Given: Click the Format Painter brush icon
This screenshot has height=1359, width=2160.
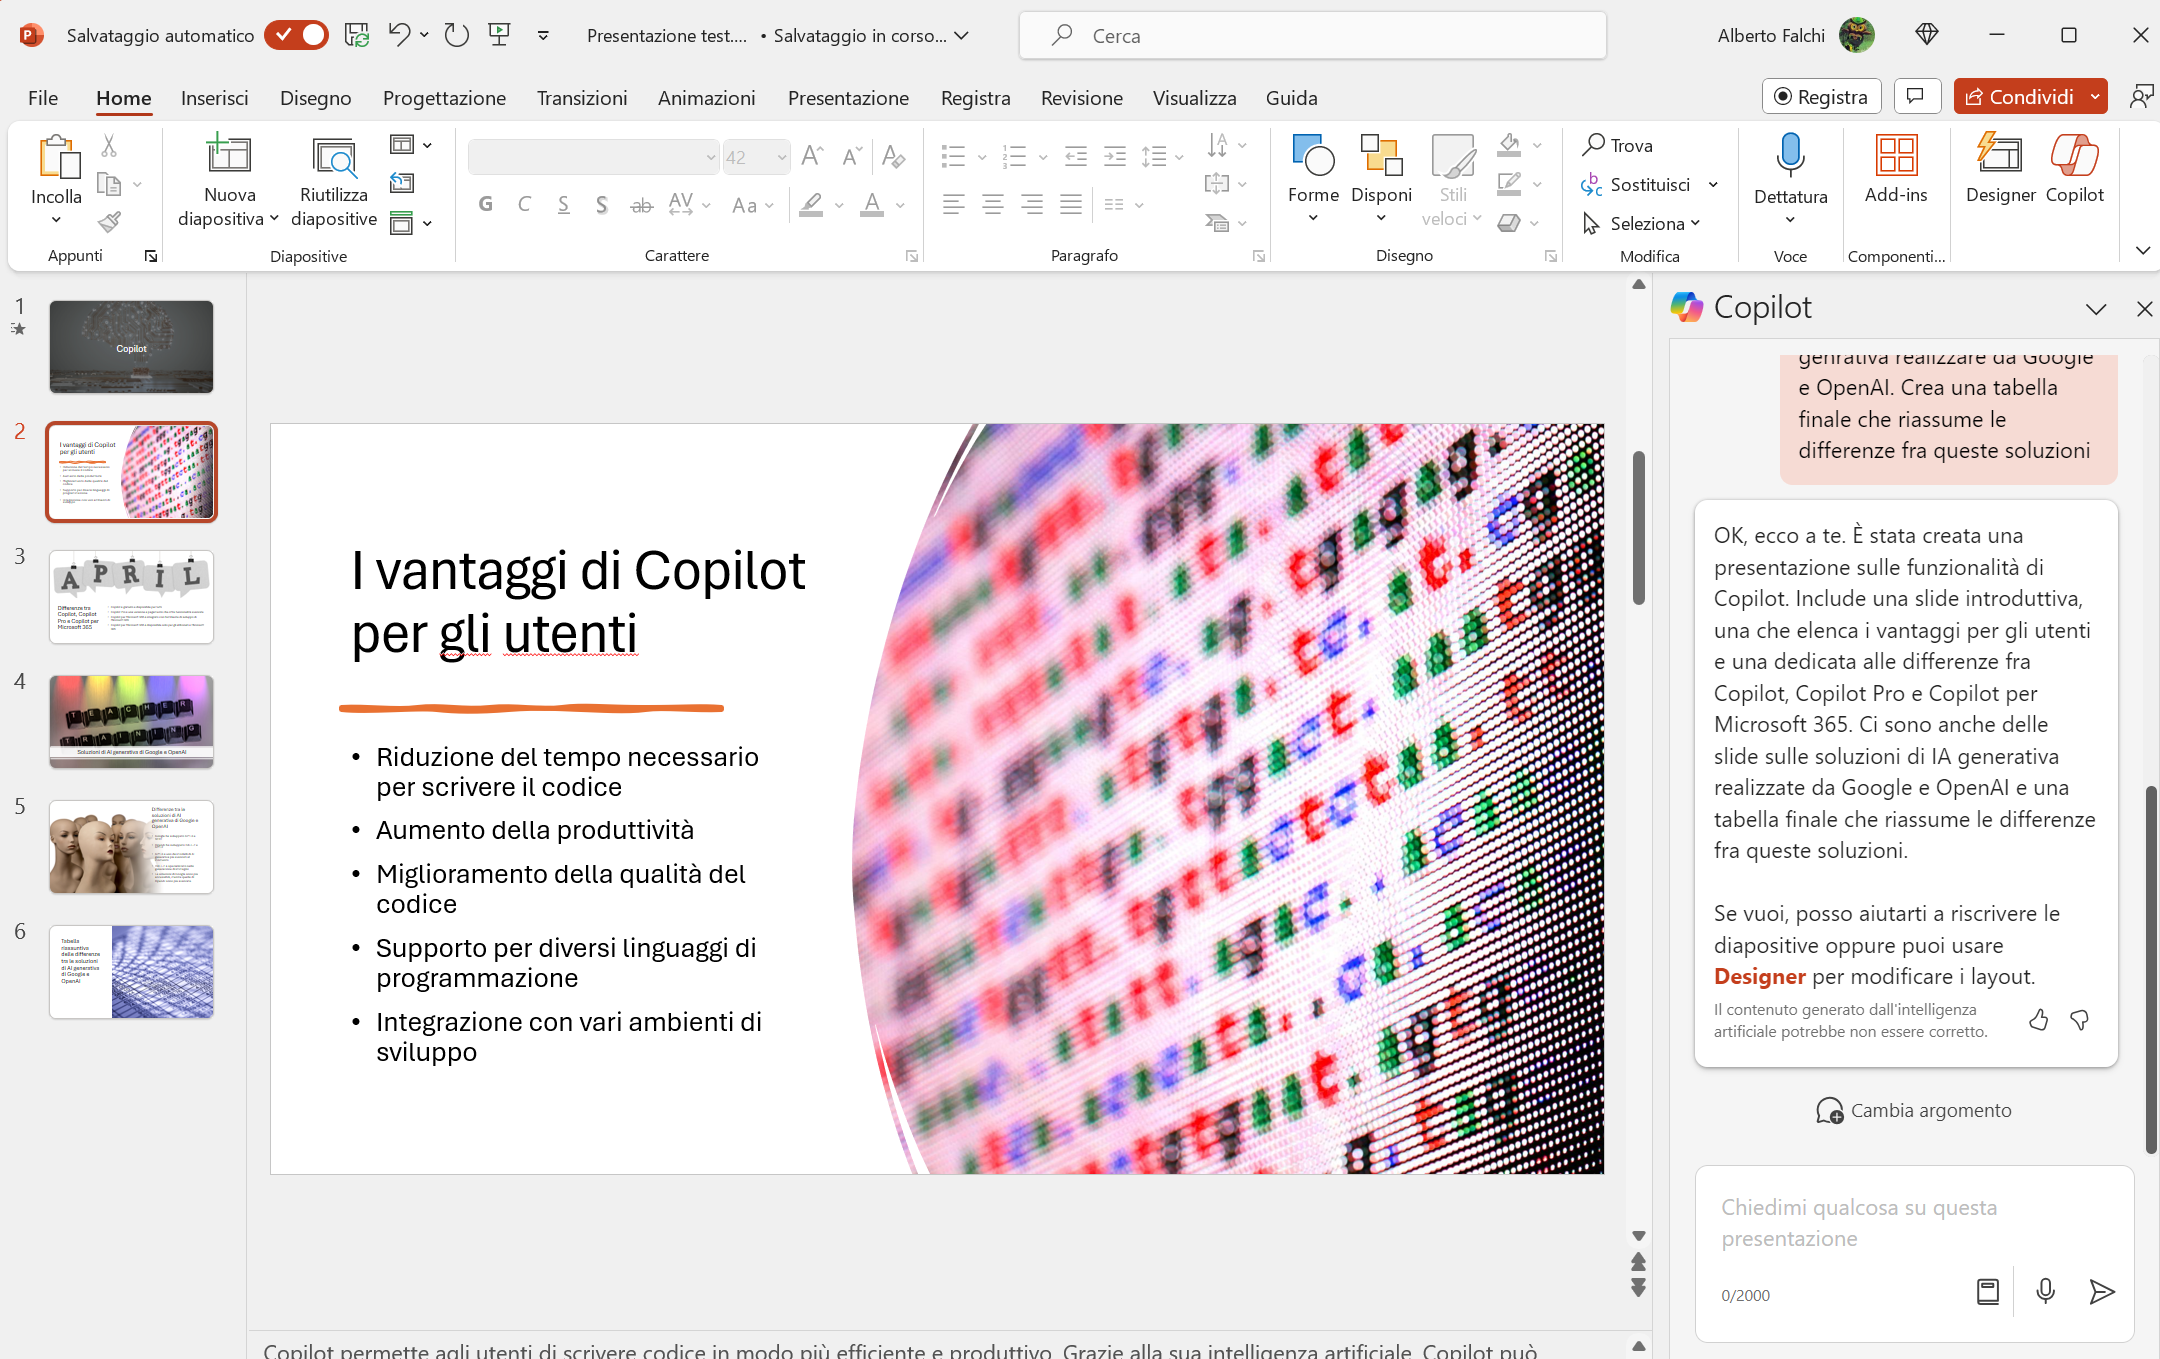Looking at the screenshot, I should point(109,222).
